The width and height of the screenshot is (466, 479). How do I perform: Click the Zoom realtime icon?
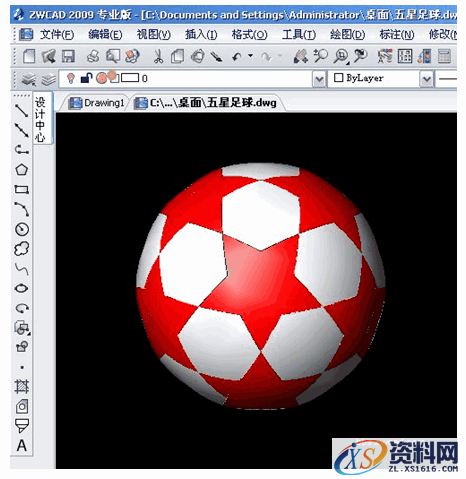[x=321, y=56]
